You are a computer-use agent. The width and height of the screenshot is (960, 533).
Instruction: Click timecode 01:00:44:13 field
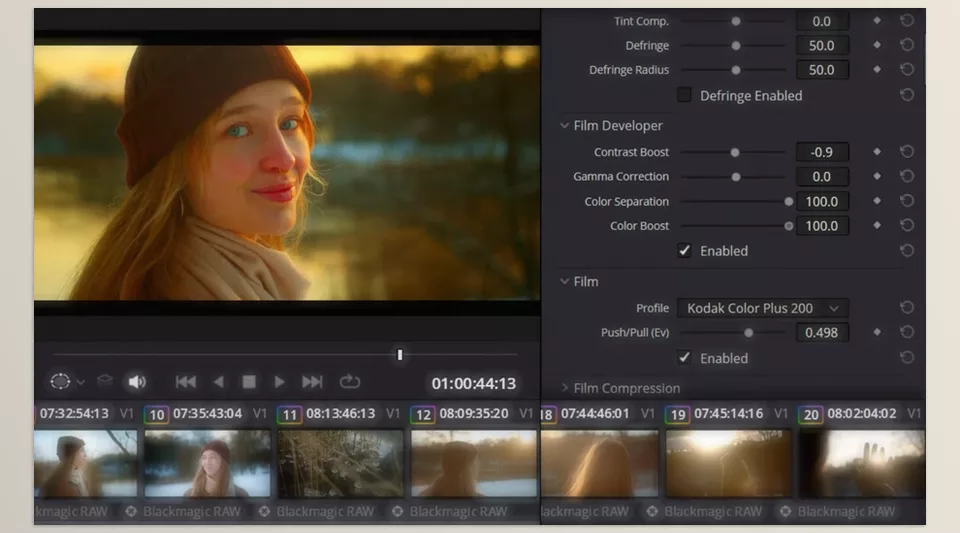[474, 384]
